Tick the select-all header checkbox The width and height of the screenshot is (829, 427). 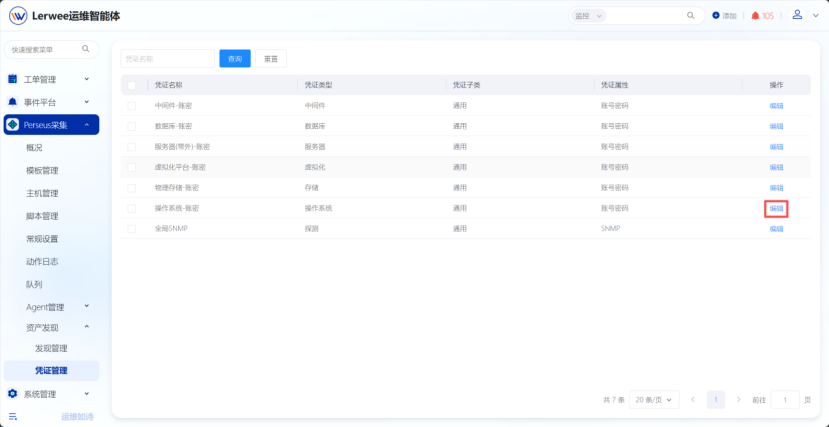tap(132, 85)
